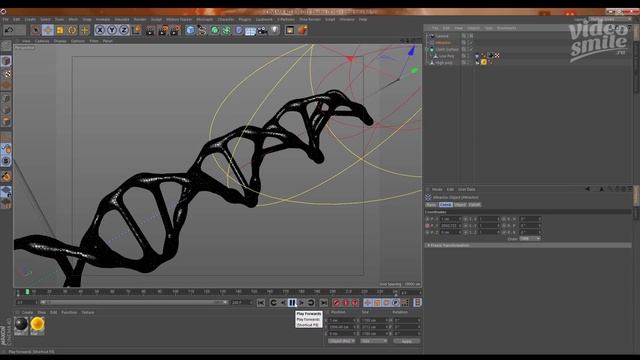640x360 pixels.
Task: Click the red P.Y keyframe dot
Action: (427, 225)
